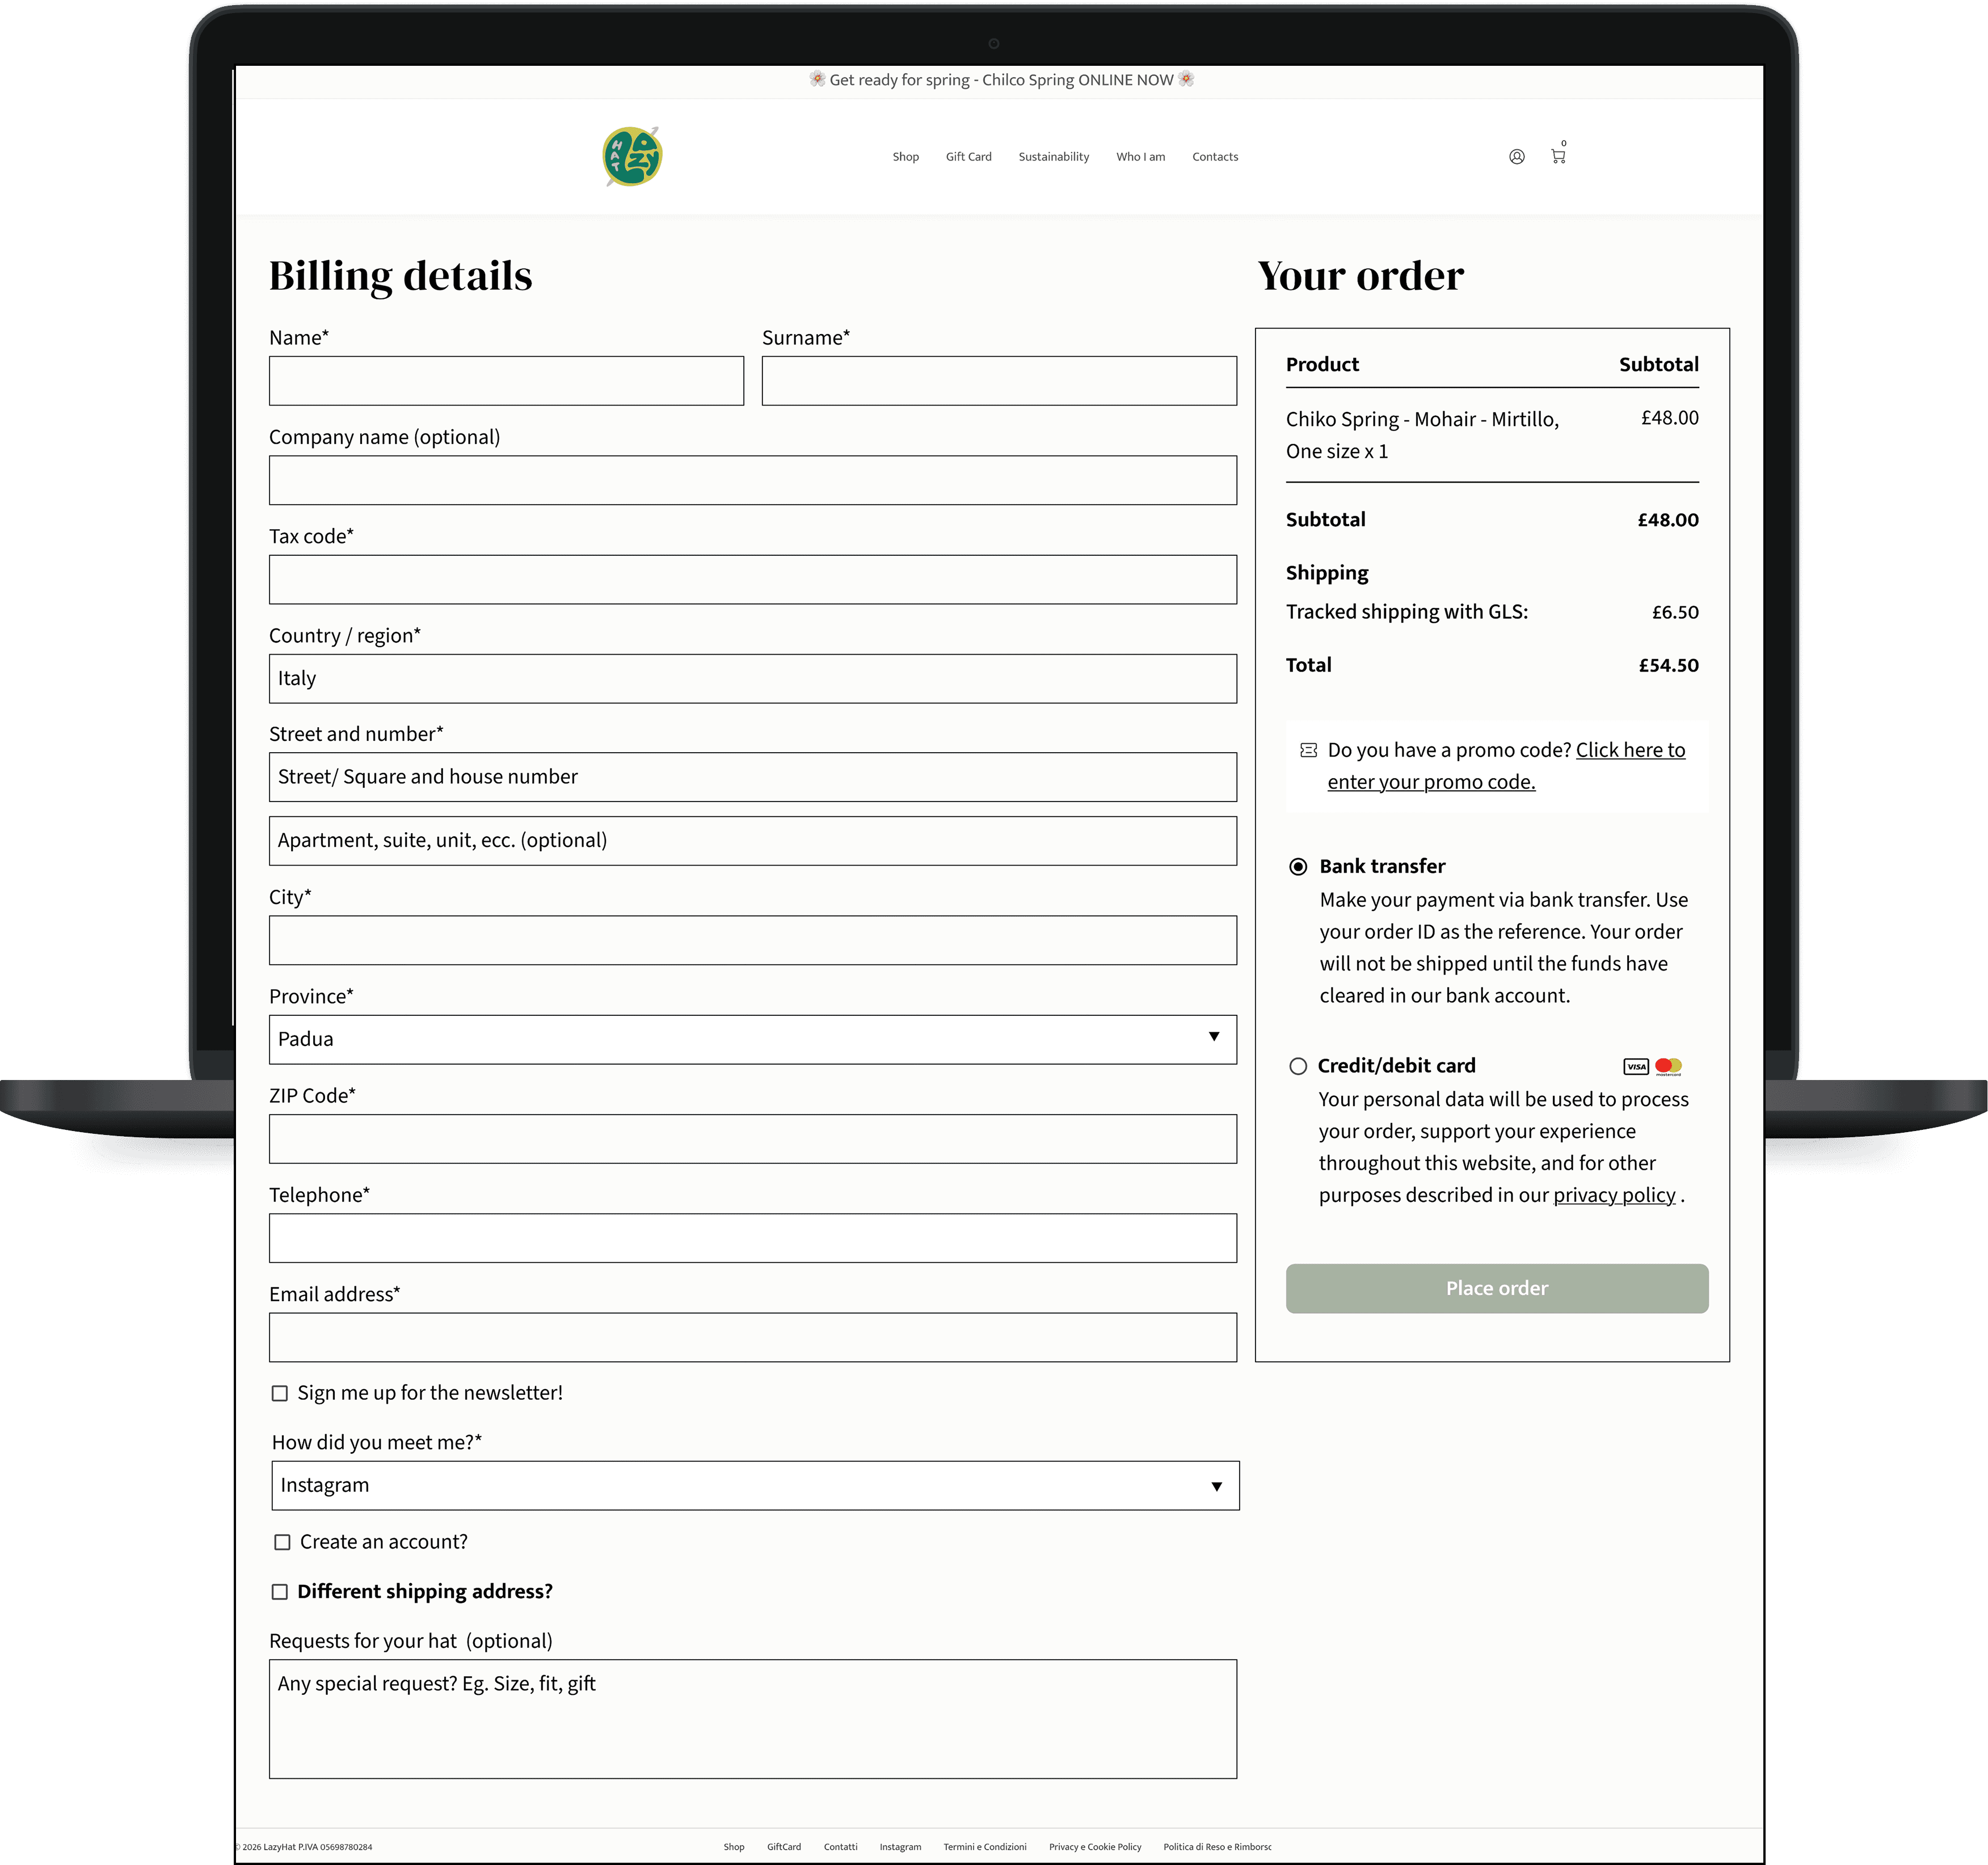This screenshot has width=1988, height=1865.
Task: Go to the Sustainability menu item
Action: 1053,157
